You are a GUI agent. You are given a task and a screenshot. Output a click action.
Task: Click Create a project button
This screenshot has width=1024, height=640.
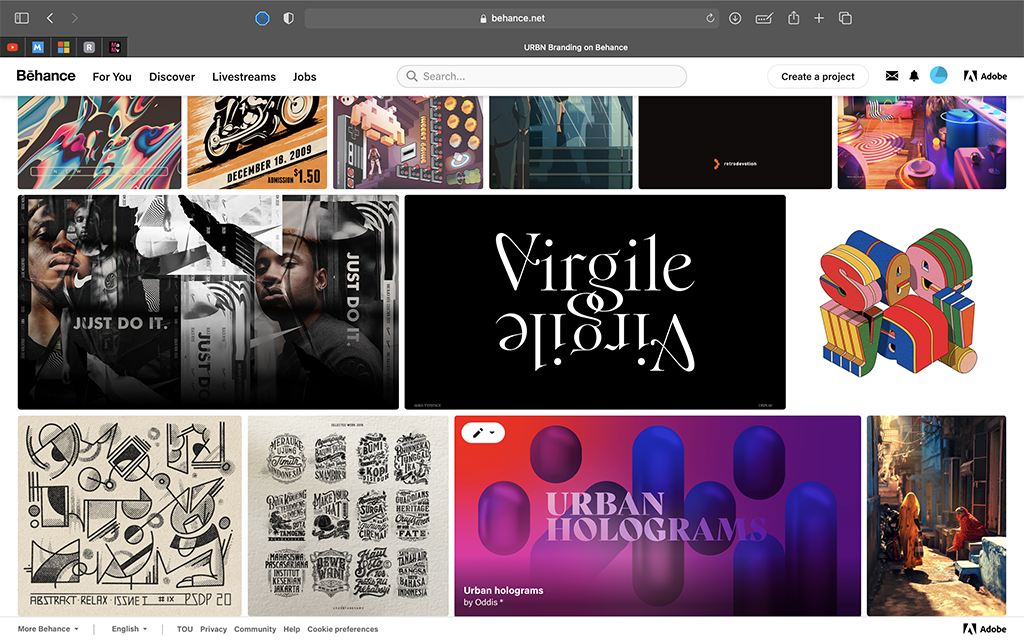pyautogui.click(x=818, y=76)
